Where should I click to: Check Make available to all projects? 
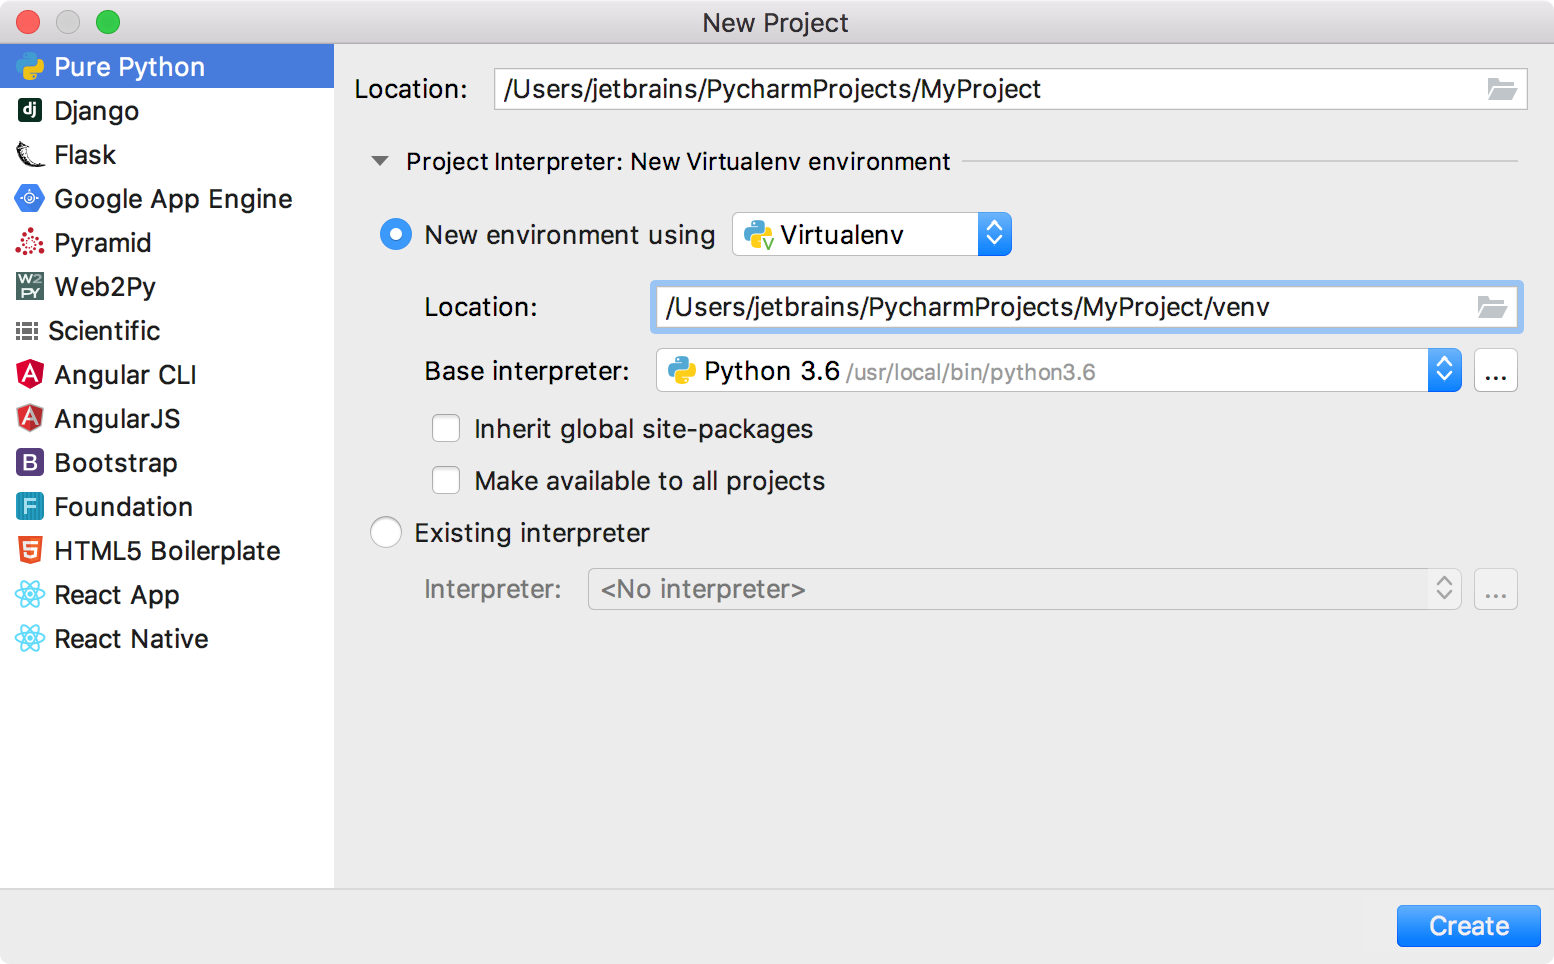coord(446,481)
